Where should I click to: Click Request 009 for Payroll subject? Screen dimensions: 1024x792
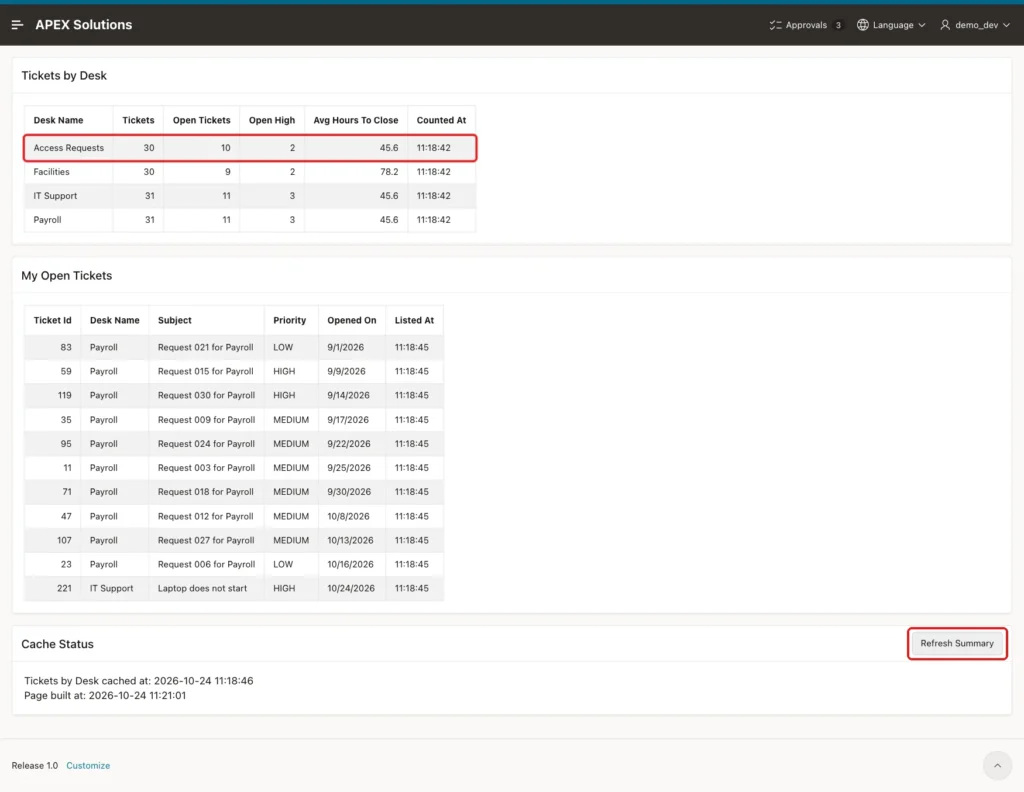(206, 420)
